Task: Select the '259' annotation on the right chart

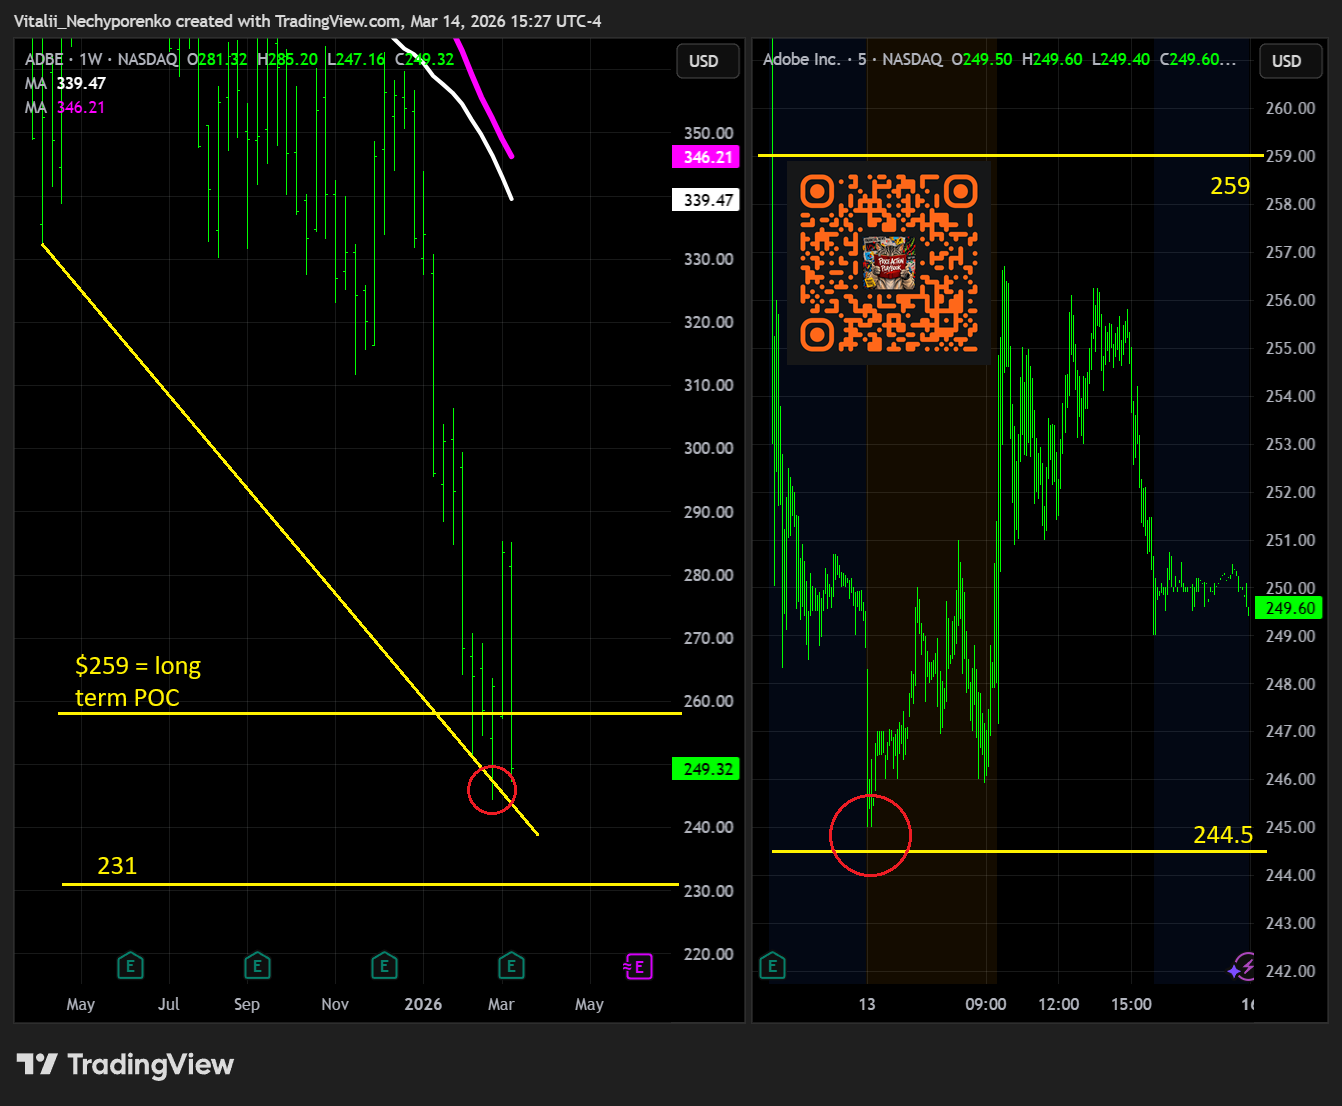Action: tap(1230, 186)
